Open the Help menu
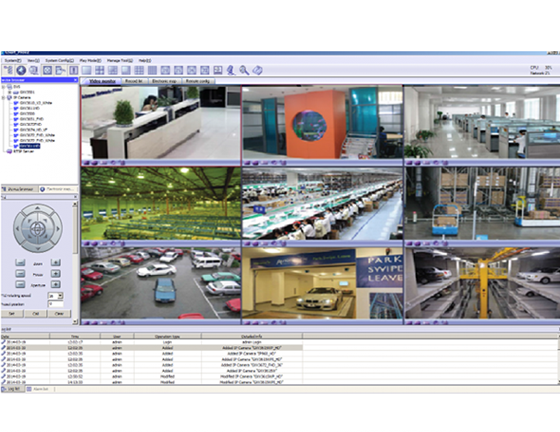Viewport: 560px width, 432px height. pyautogui.click(x=145, y=60)
